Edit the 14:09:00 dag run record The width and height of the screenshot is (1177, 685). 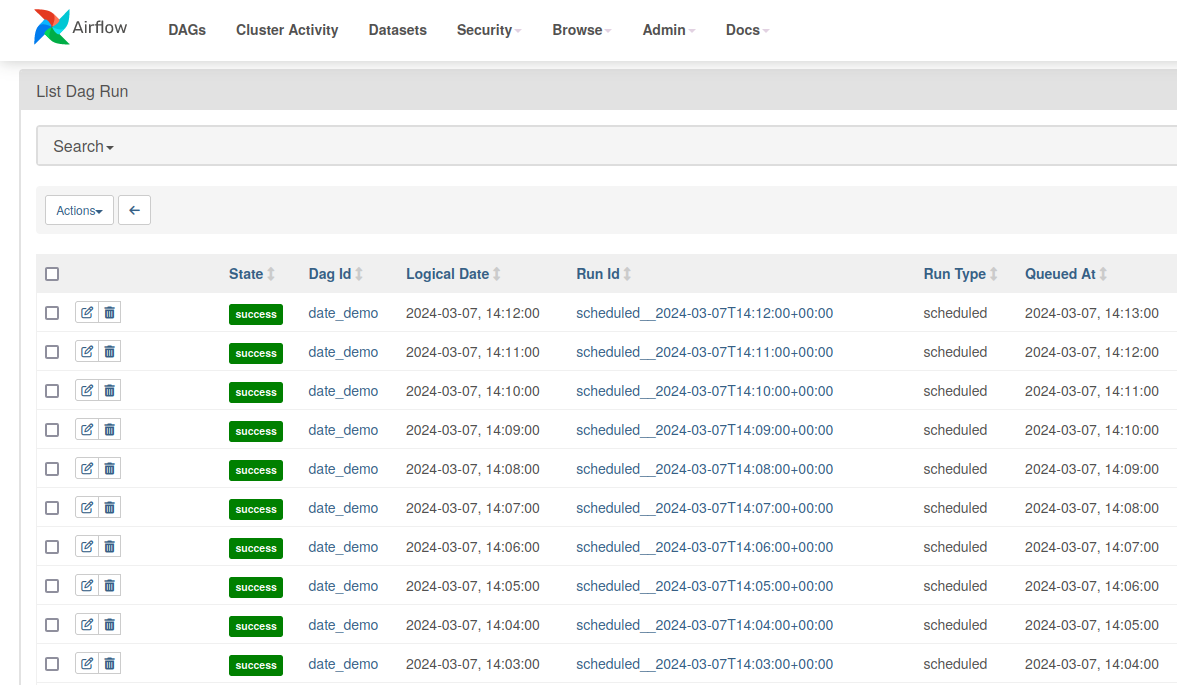87,430
